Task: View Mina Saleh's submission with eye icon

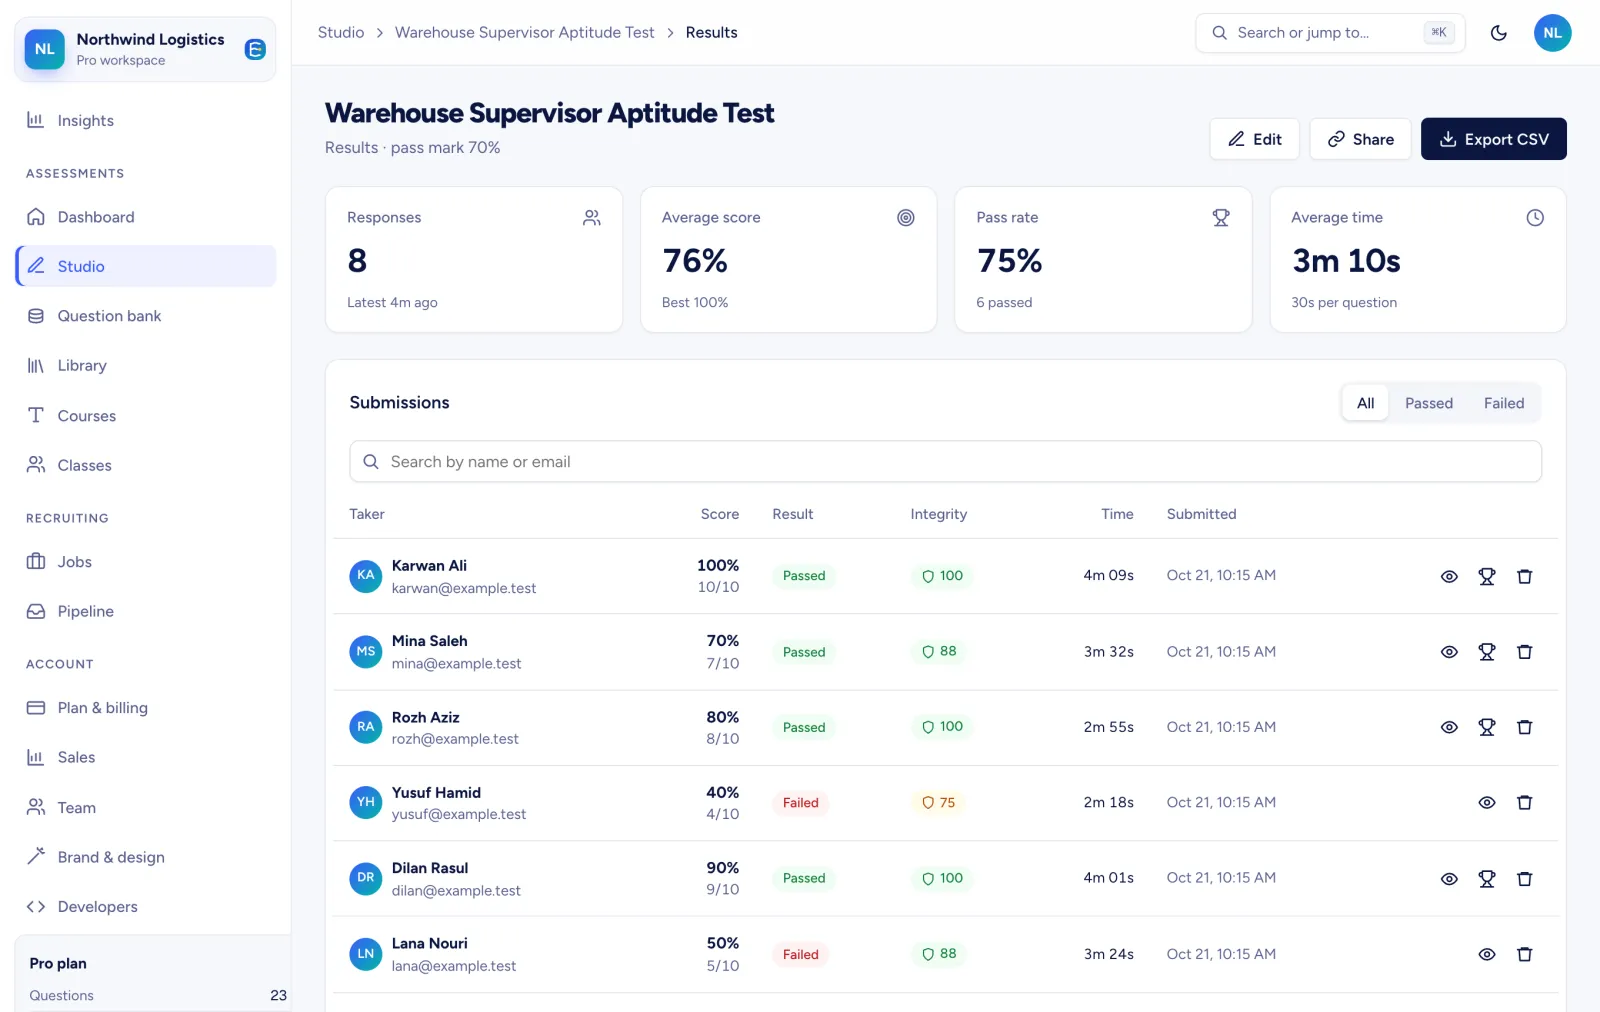Action: [1449, 652]
